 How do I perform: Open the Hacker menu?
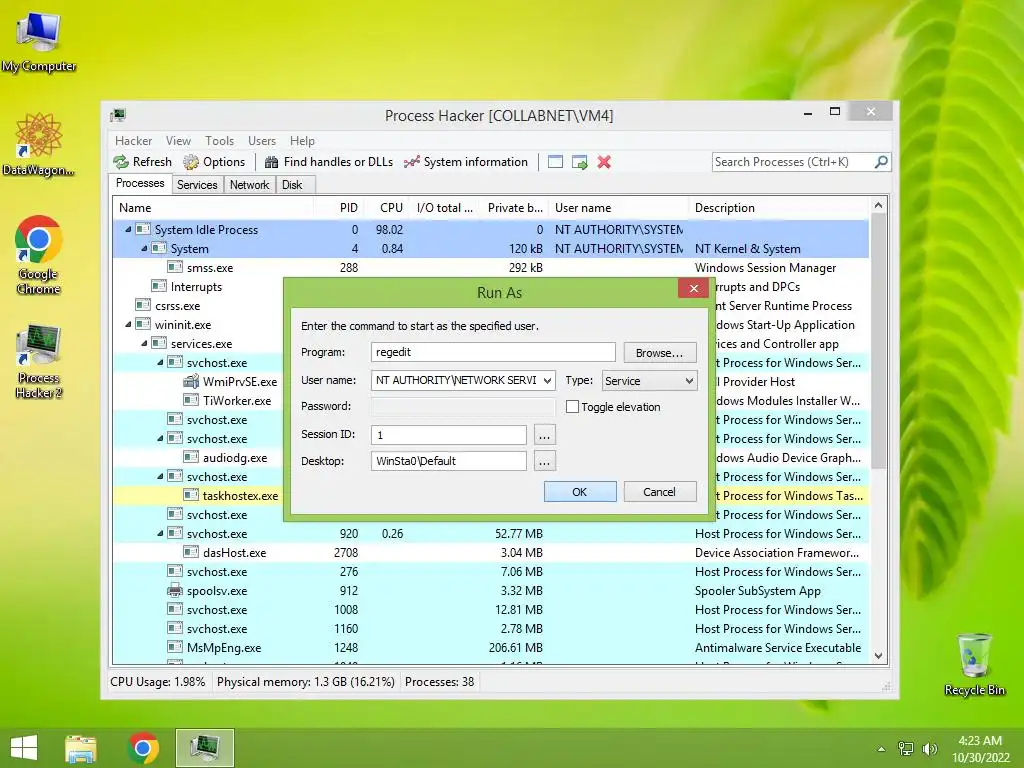tap(133, 140)
